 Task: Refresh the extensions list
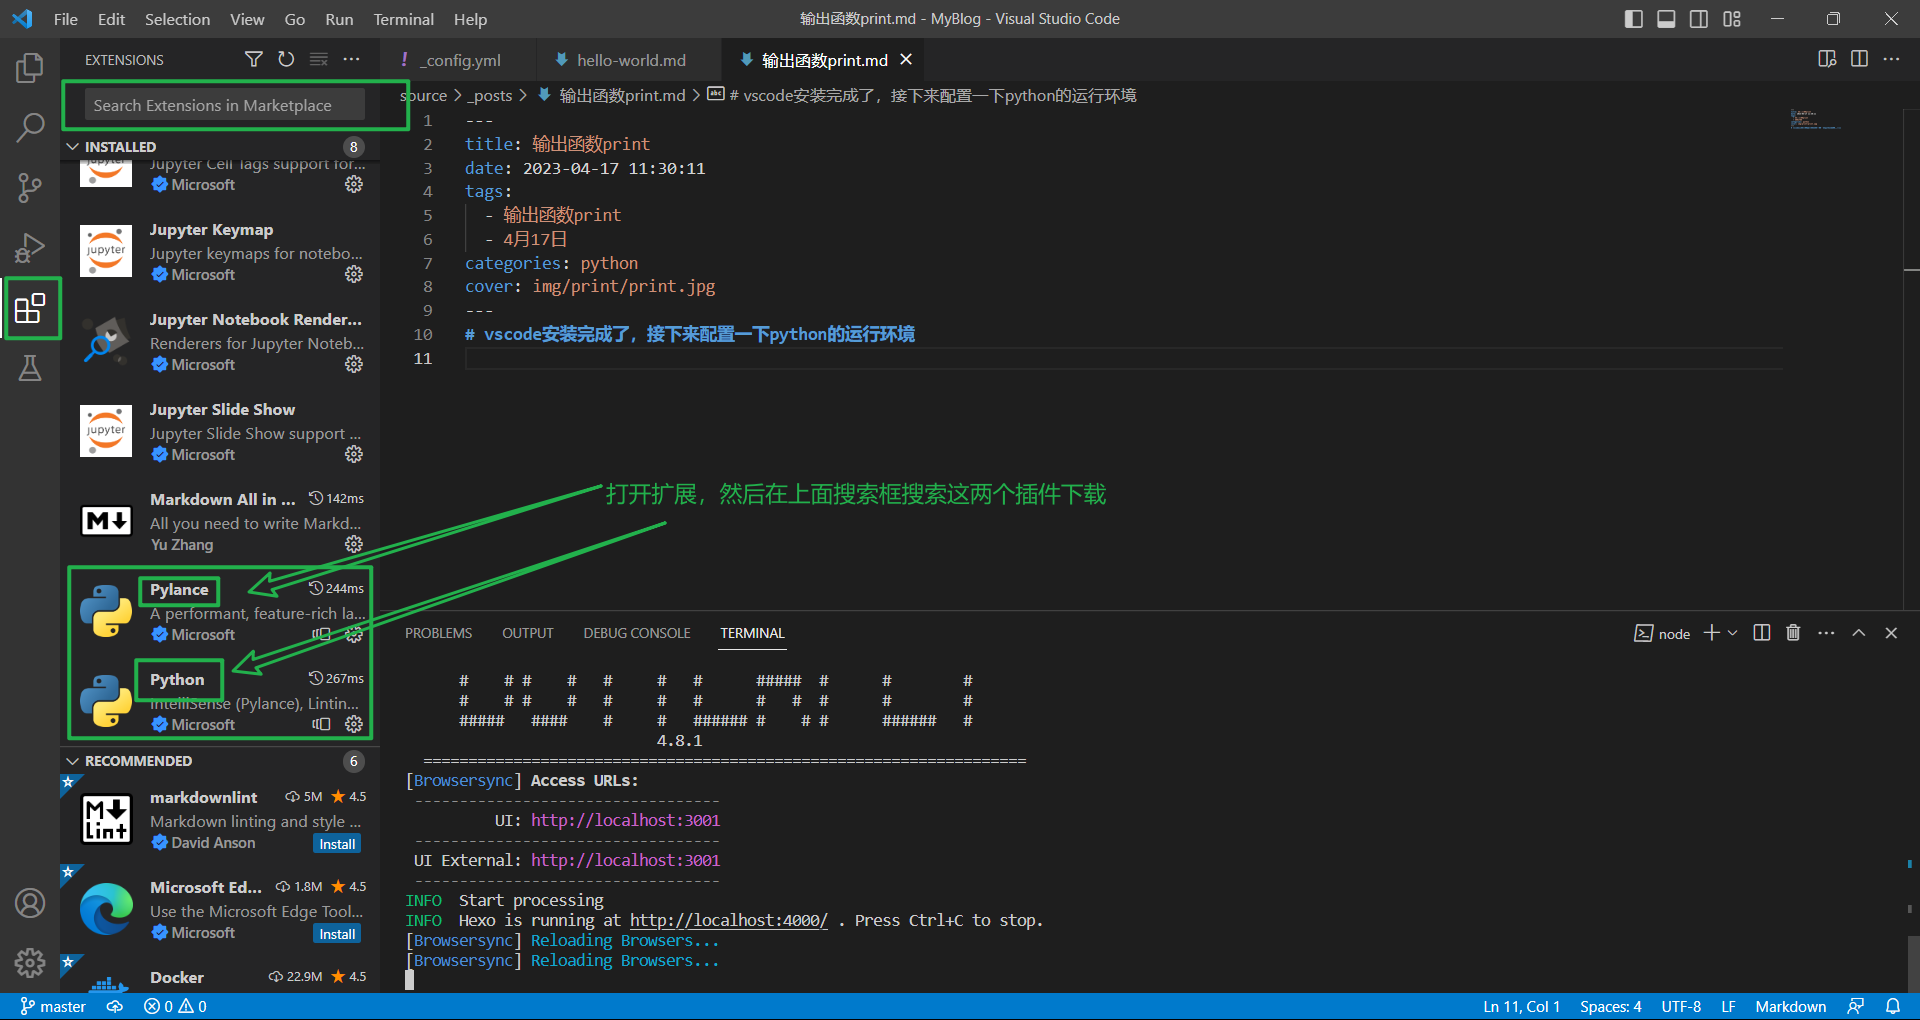pos(286,60)
